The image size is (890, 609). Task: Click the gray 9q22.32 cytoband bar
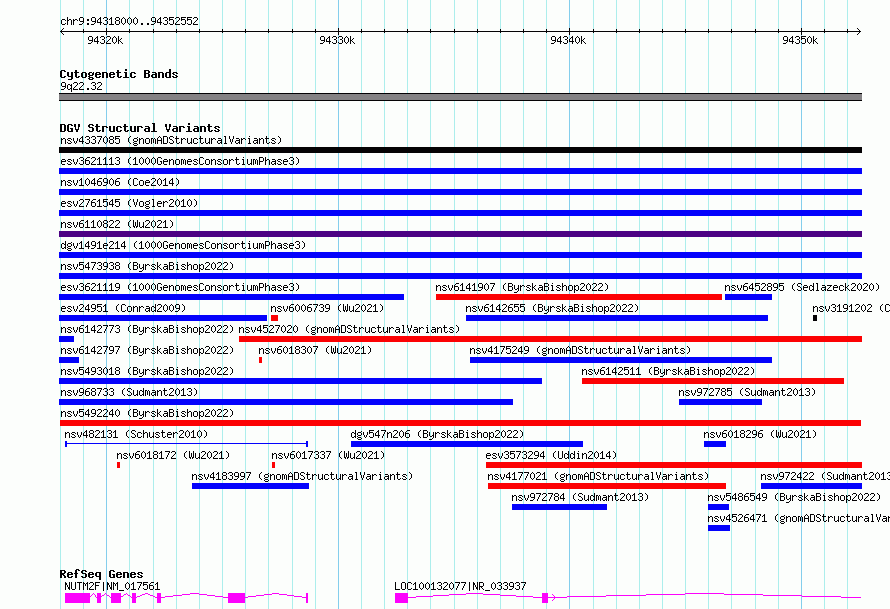[460, 97]
